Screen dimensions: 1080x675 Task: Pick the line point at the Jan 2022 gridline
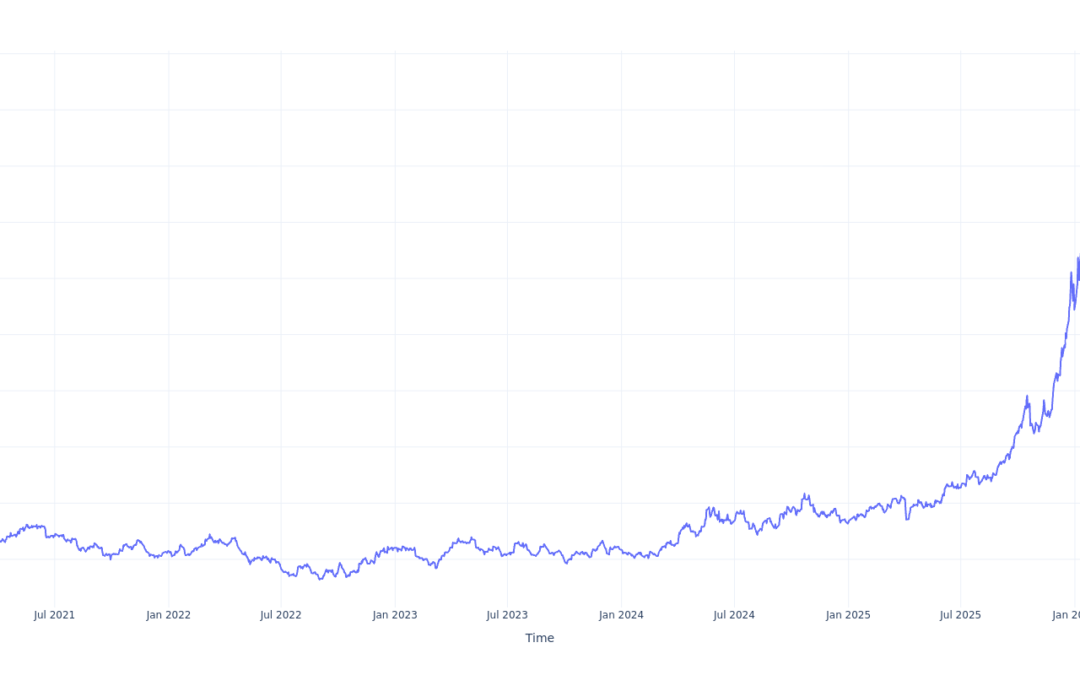pos(168,553)
